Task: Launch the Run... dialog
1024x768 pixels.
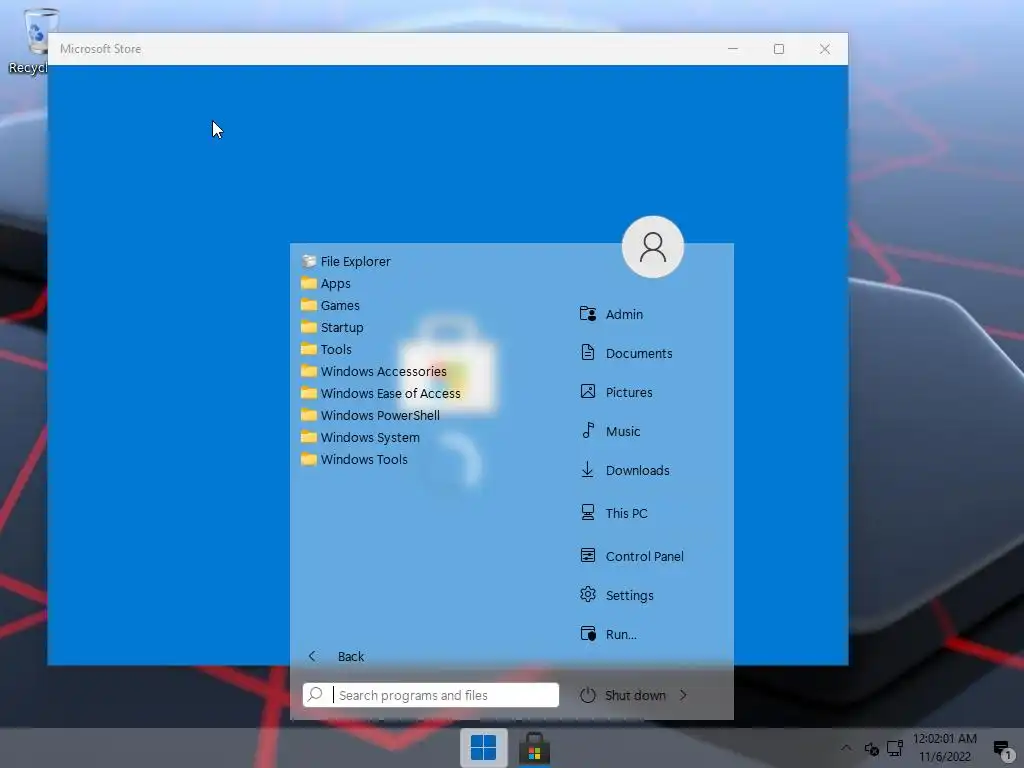Action: [607, 634]
